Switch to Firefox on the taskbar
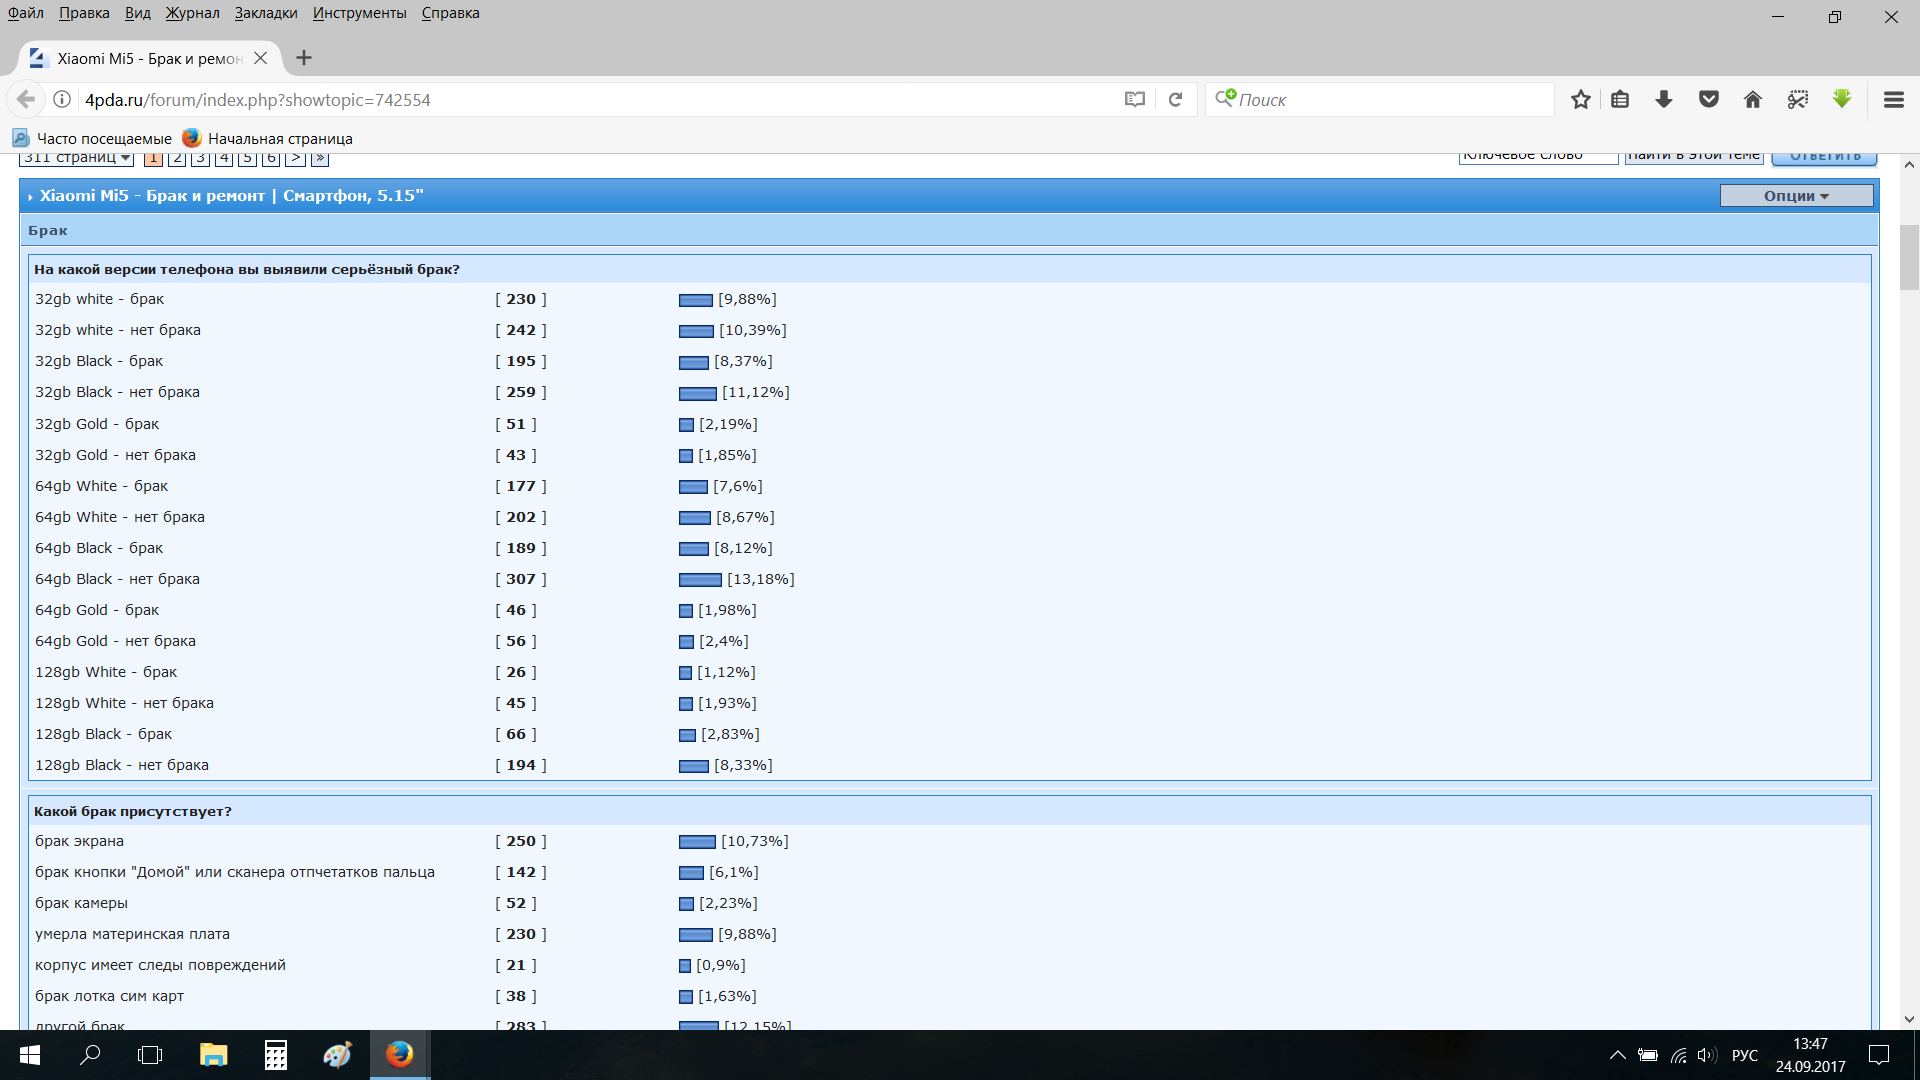 tap(400, 1055)
